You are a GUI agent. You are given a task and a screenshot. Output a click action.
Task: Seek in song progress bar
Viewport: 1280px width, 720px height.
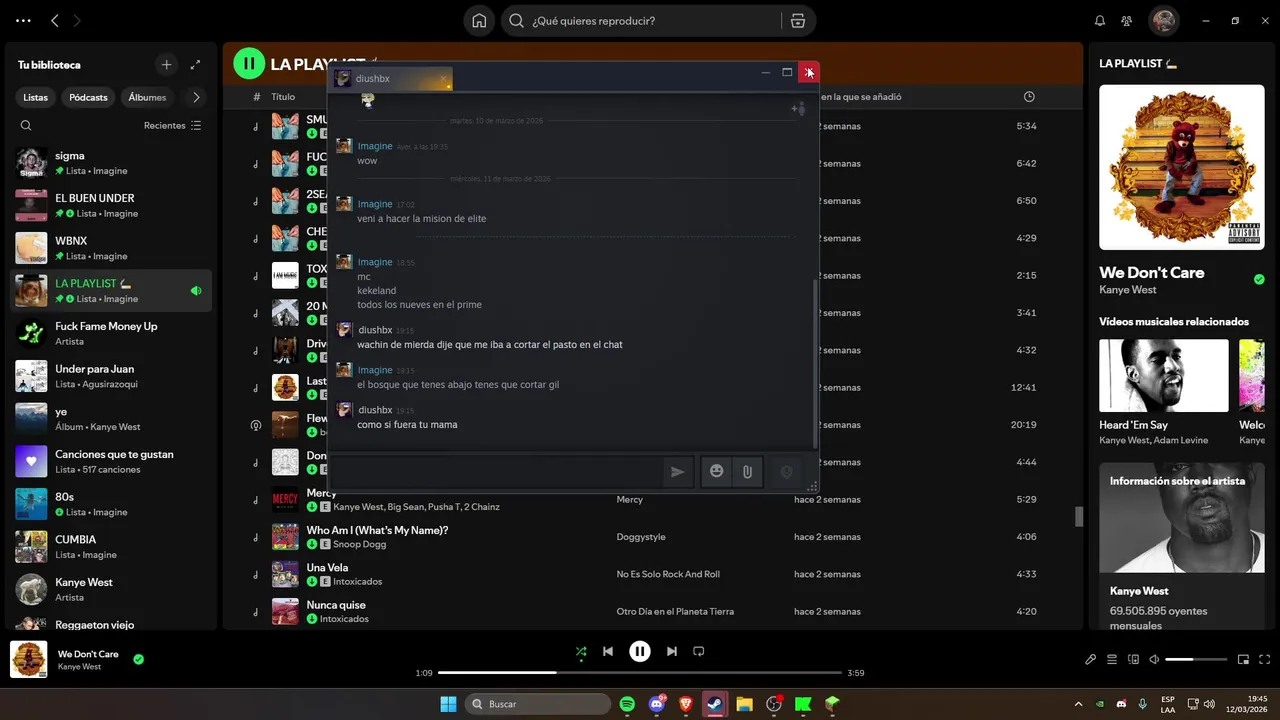click(x=640, y=673)
